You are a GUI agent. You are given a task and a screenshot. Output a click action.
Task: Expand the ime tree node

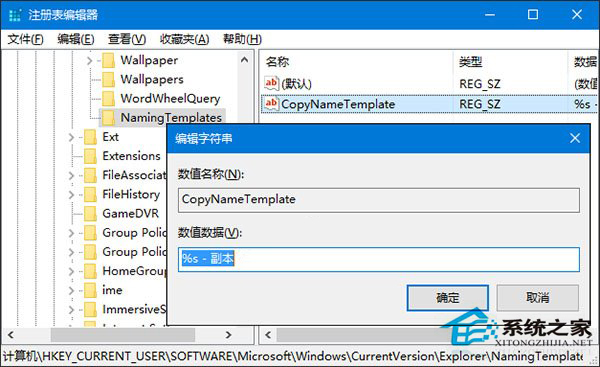(71, 290)
